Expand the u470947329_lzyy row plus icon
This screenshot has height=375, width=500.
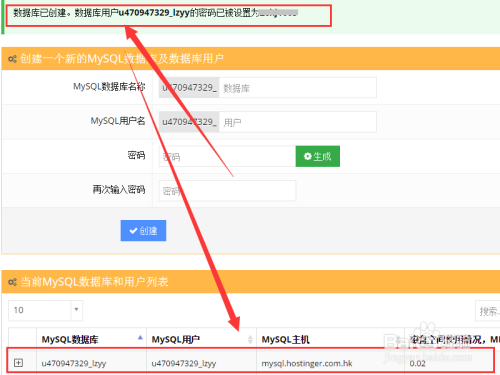(x=19, y=363)
